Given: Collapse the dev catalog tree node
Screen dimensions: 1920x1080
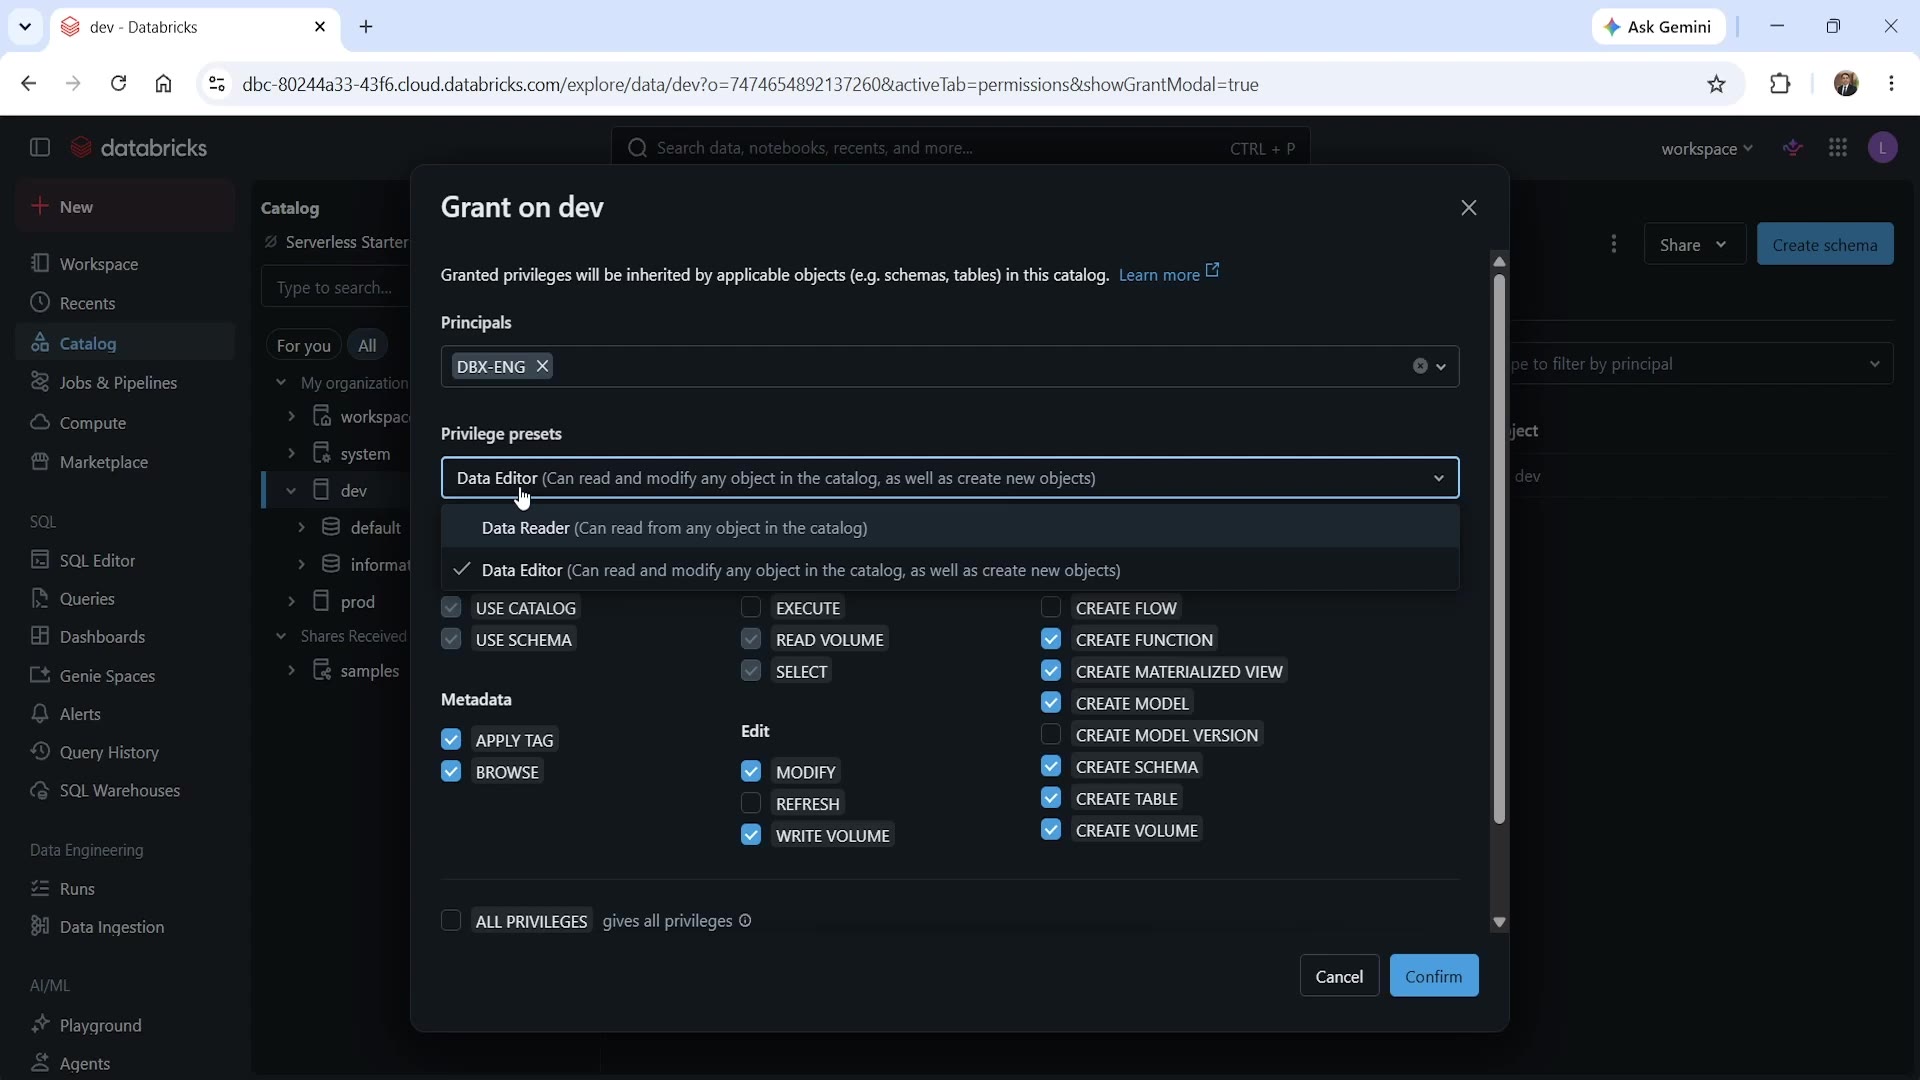Looking at the screenshot, I should (x=291, y=491).
